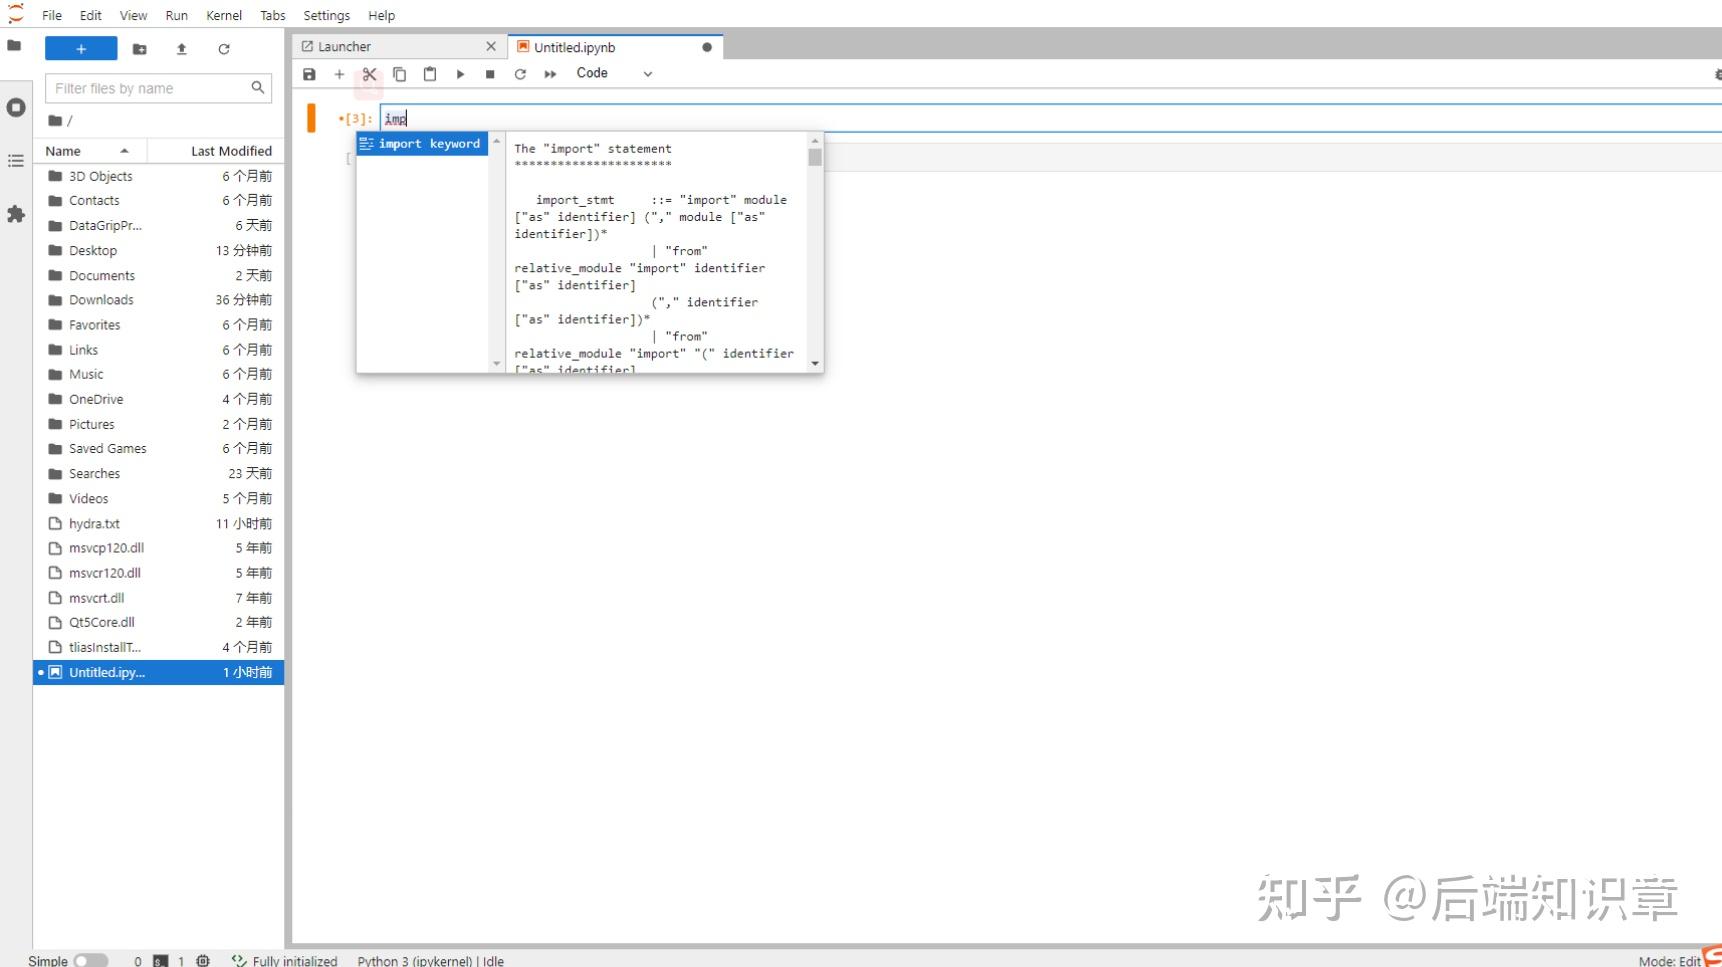Save the notebook

[x=309, y=74]
